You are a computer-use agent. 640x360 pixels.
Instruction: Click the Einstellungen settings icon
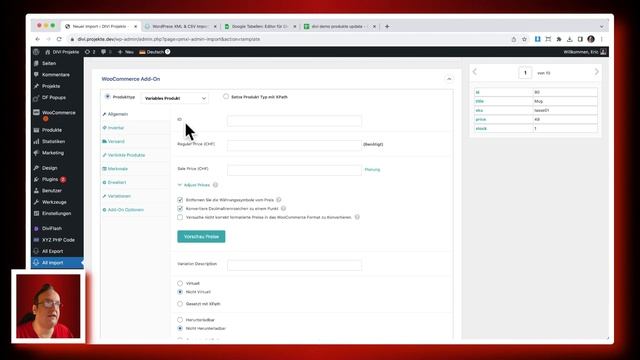[x=36, y=213]
